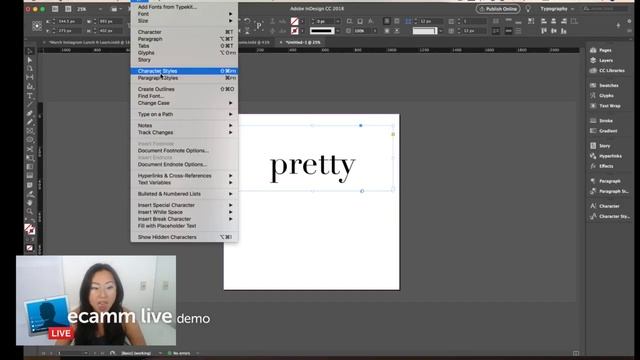This screenshot has width=640, height=360.
Task: Switch to the March Instagram Lunch document tab
Action: pos(88,42)
